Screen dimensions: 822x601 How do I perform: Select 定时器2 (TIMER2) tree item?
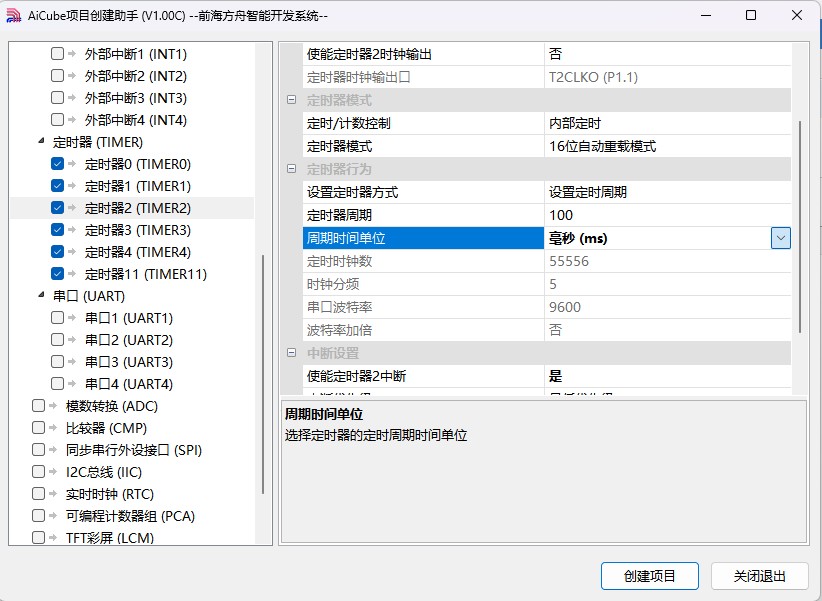click(x=137, y=208)
